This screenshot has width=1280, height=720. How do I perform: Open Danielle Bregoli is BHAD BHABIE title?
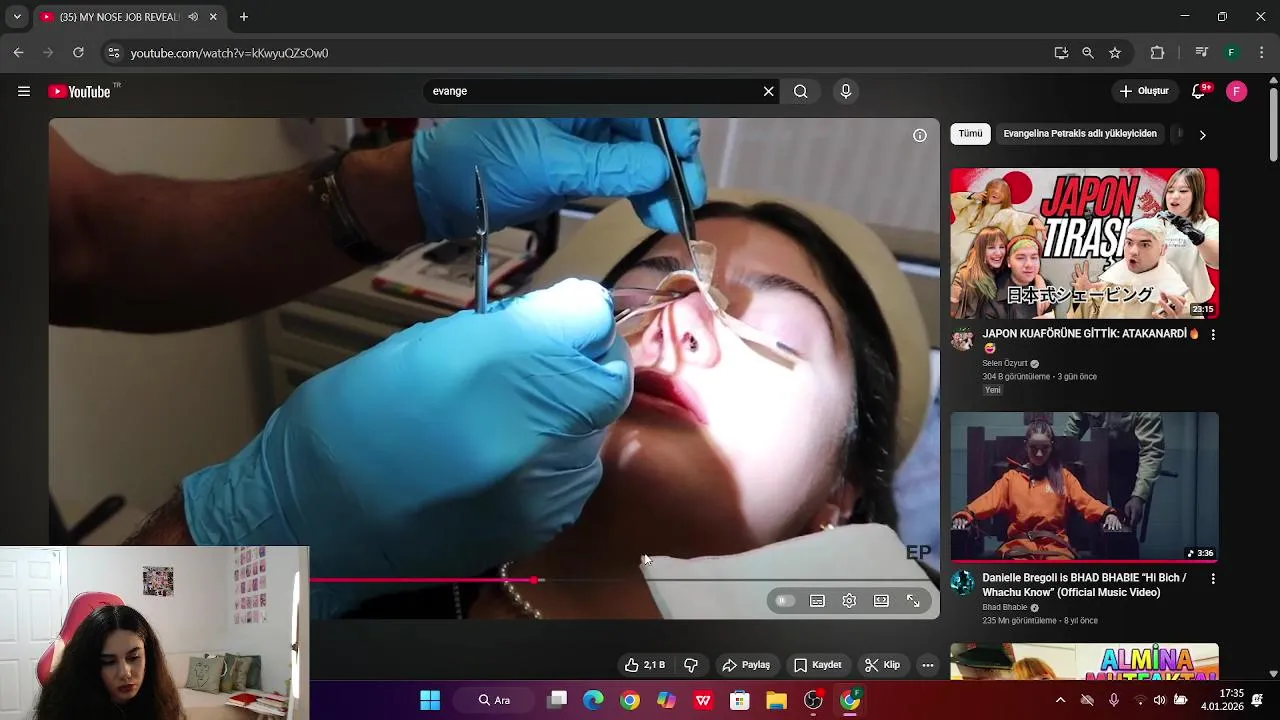(x=1084, y=585)
